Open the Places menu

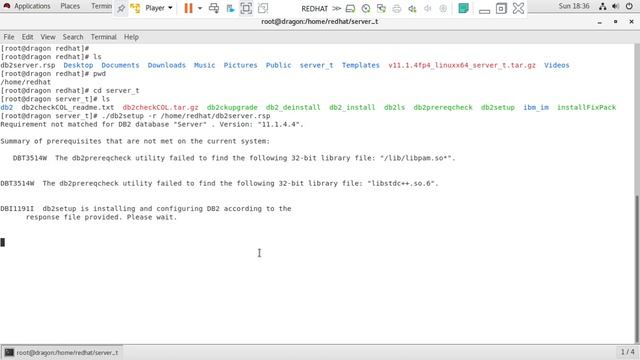(x=70, y=6)
